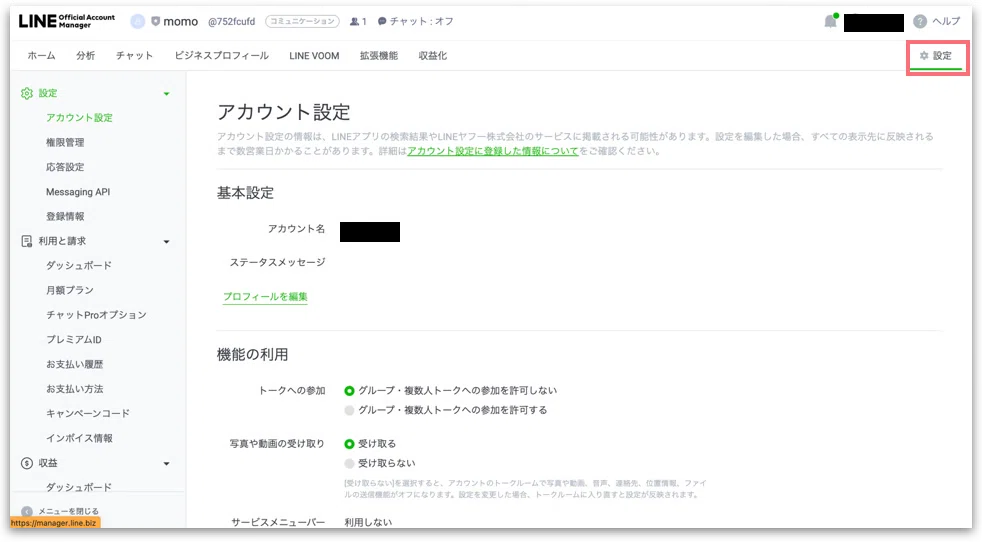Open プレミアムID in the sidebar
982x542 pixels.
tap(74, 340)
